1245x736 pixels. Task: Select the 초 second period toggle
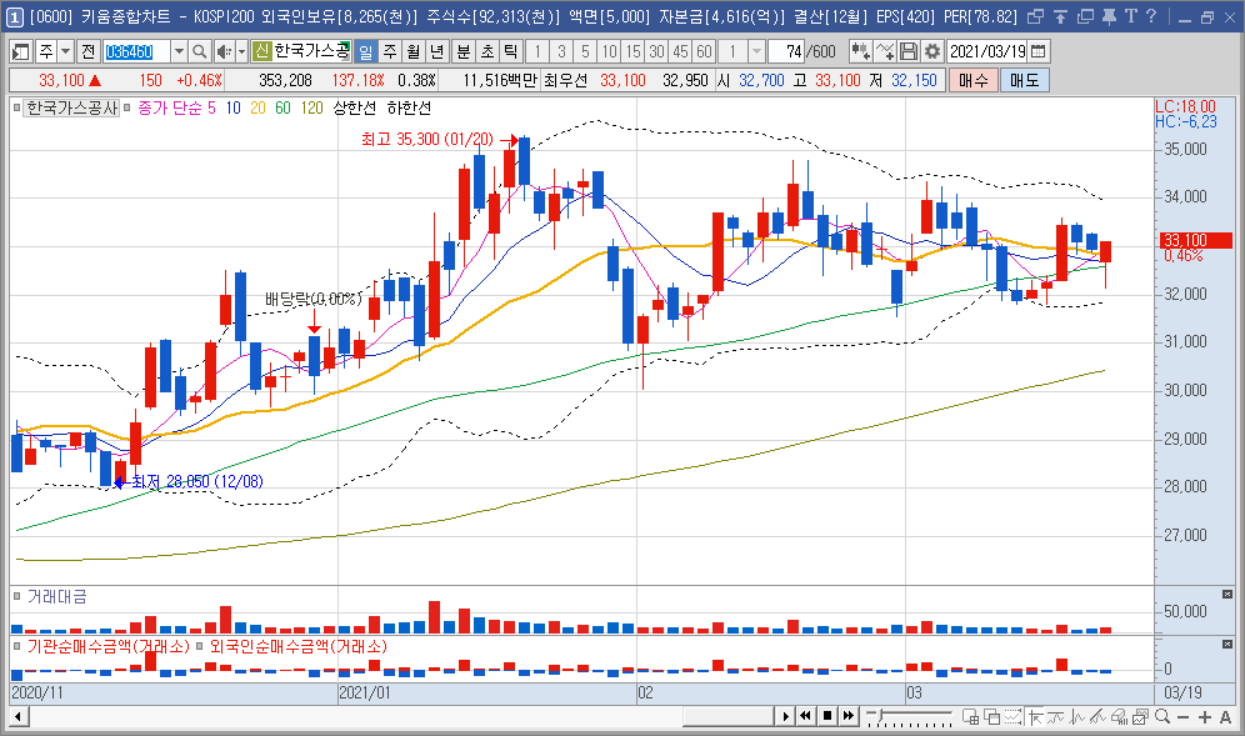coord(487,52)
